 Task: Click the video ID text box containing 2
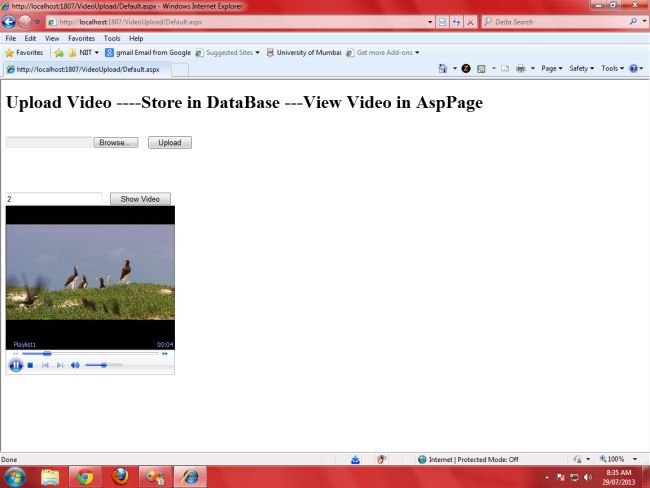[54, 199]
